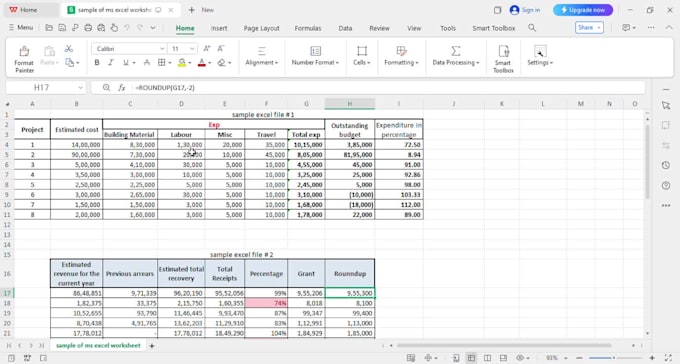This screenshot has height=364, width=680.
Task: Open the Smart Toolbox ribbon button
Action: 503,59
